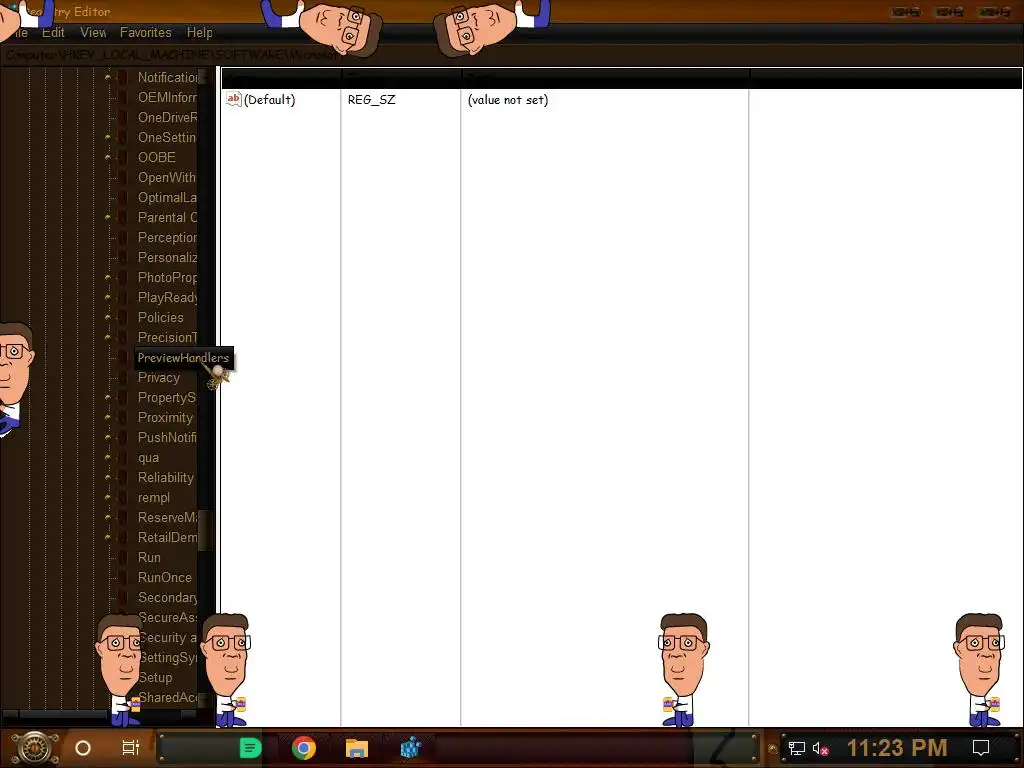The image size is (1024, 768).
Task: Select the PropertyS key label
Action: pos(167,398)
